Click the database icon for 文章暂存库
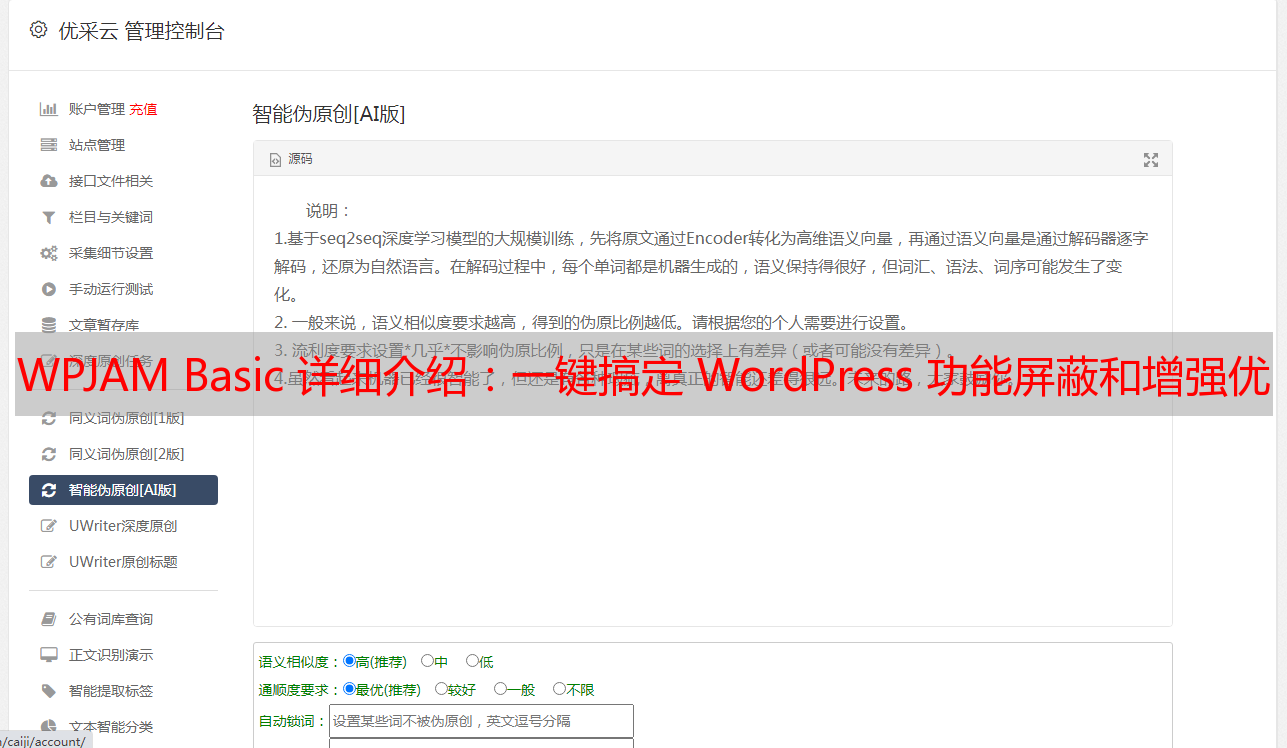 (x=48, y=325)
